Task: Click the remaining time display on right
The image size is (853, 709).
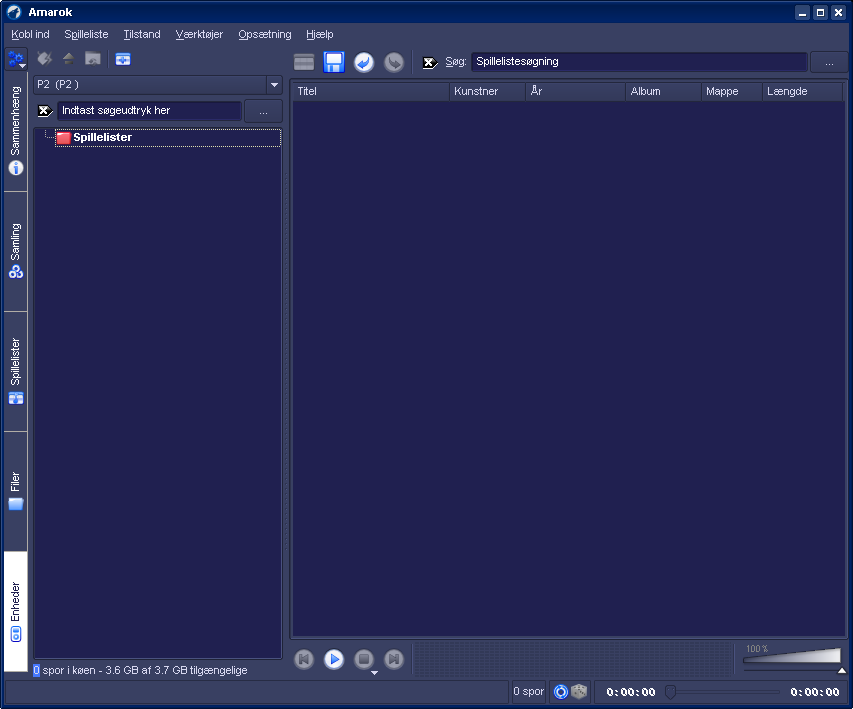Action: 814,692
